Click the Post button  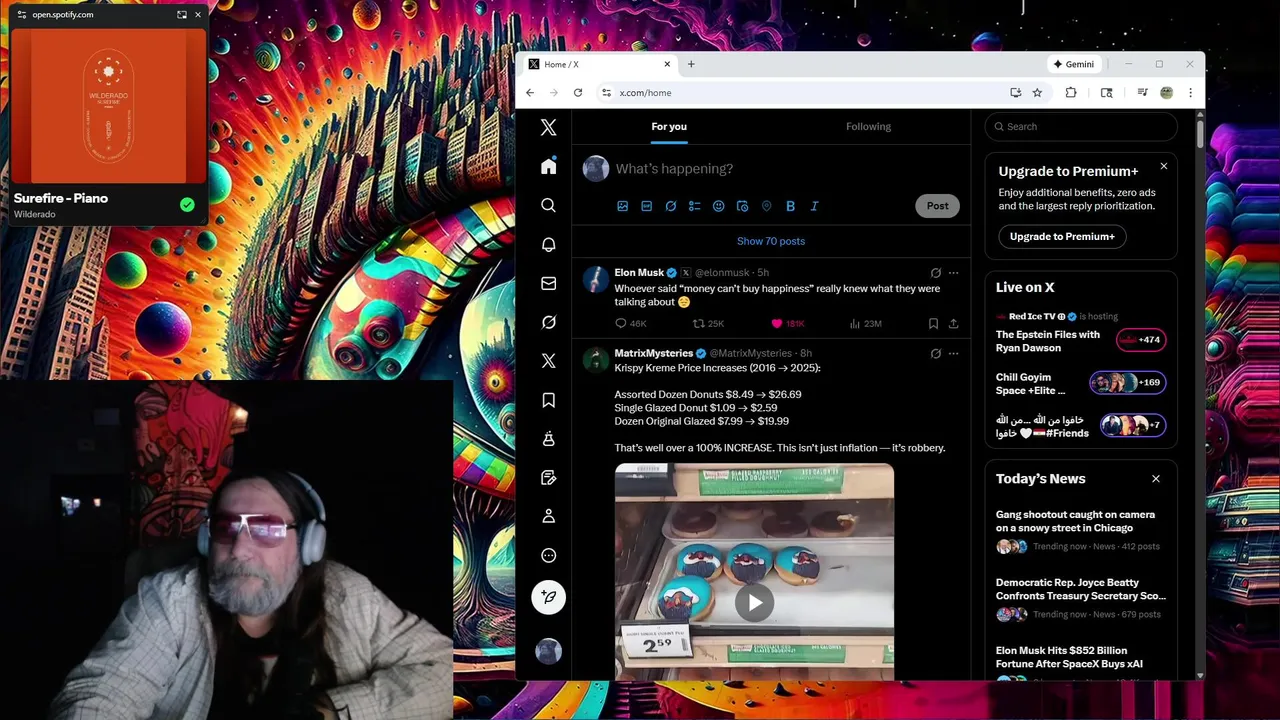(937, 206)
